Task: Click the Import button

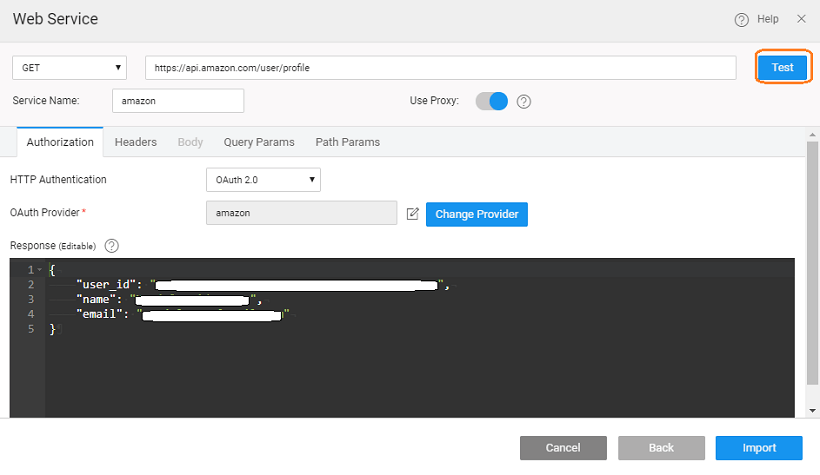Action: coord(758,447)
